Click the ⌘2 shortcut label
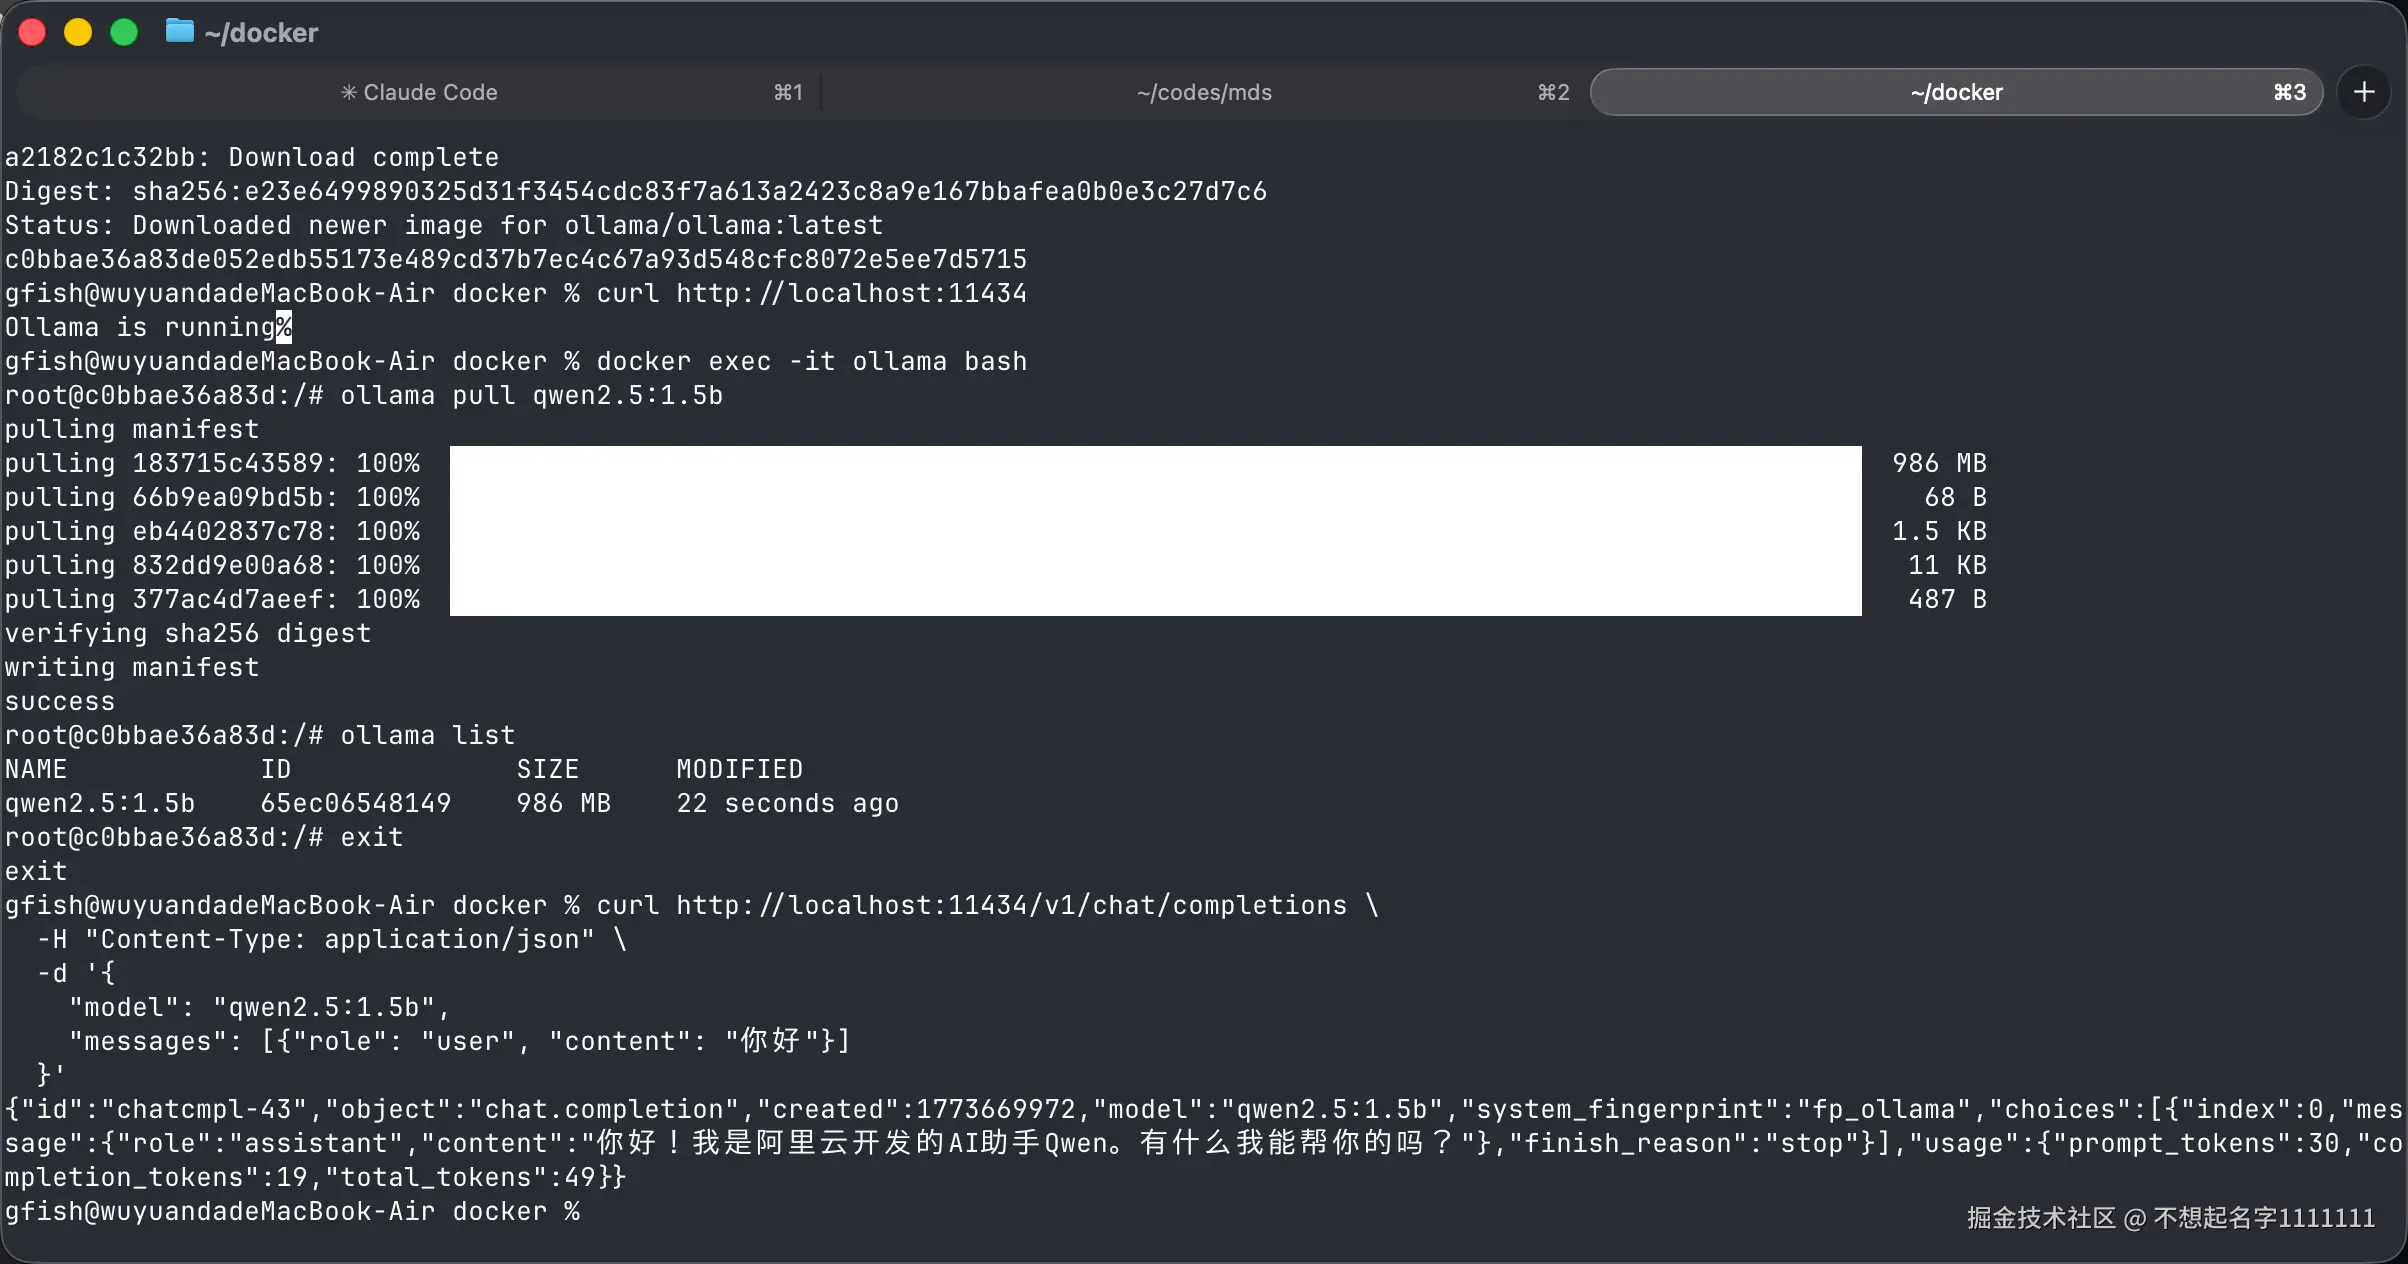The width and height of the screenshot is (2408, 1264). tap(1553, 92)
